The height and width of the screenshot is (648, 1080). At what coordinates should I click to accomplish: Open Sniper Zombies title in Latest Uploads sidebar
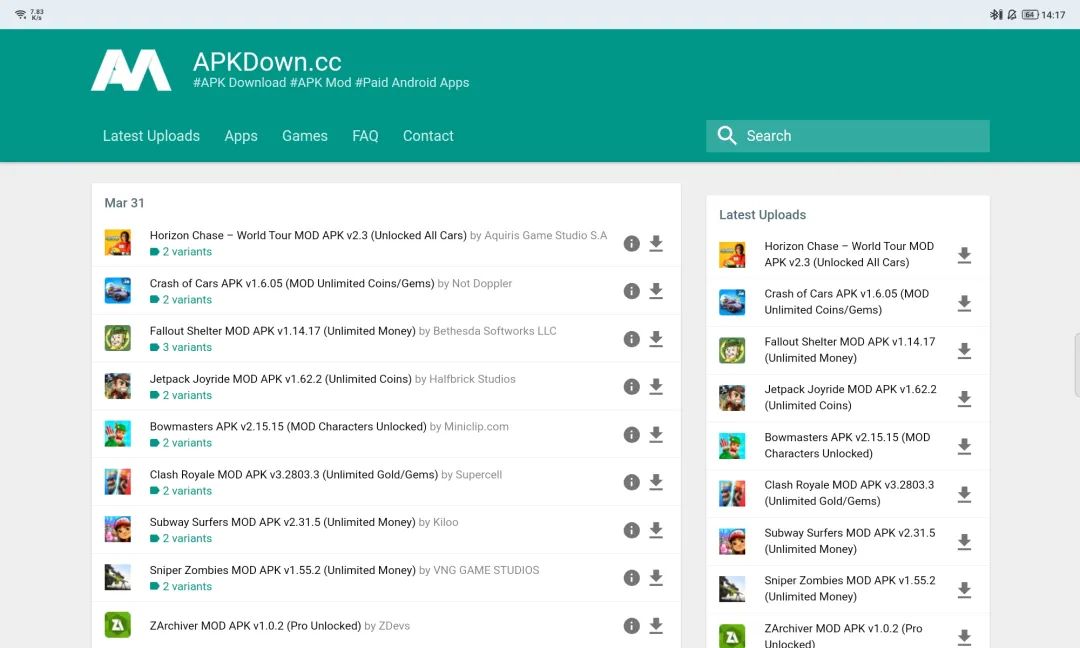click(x=850, y=589)
